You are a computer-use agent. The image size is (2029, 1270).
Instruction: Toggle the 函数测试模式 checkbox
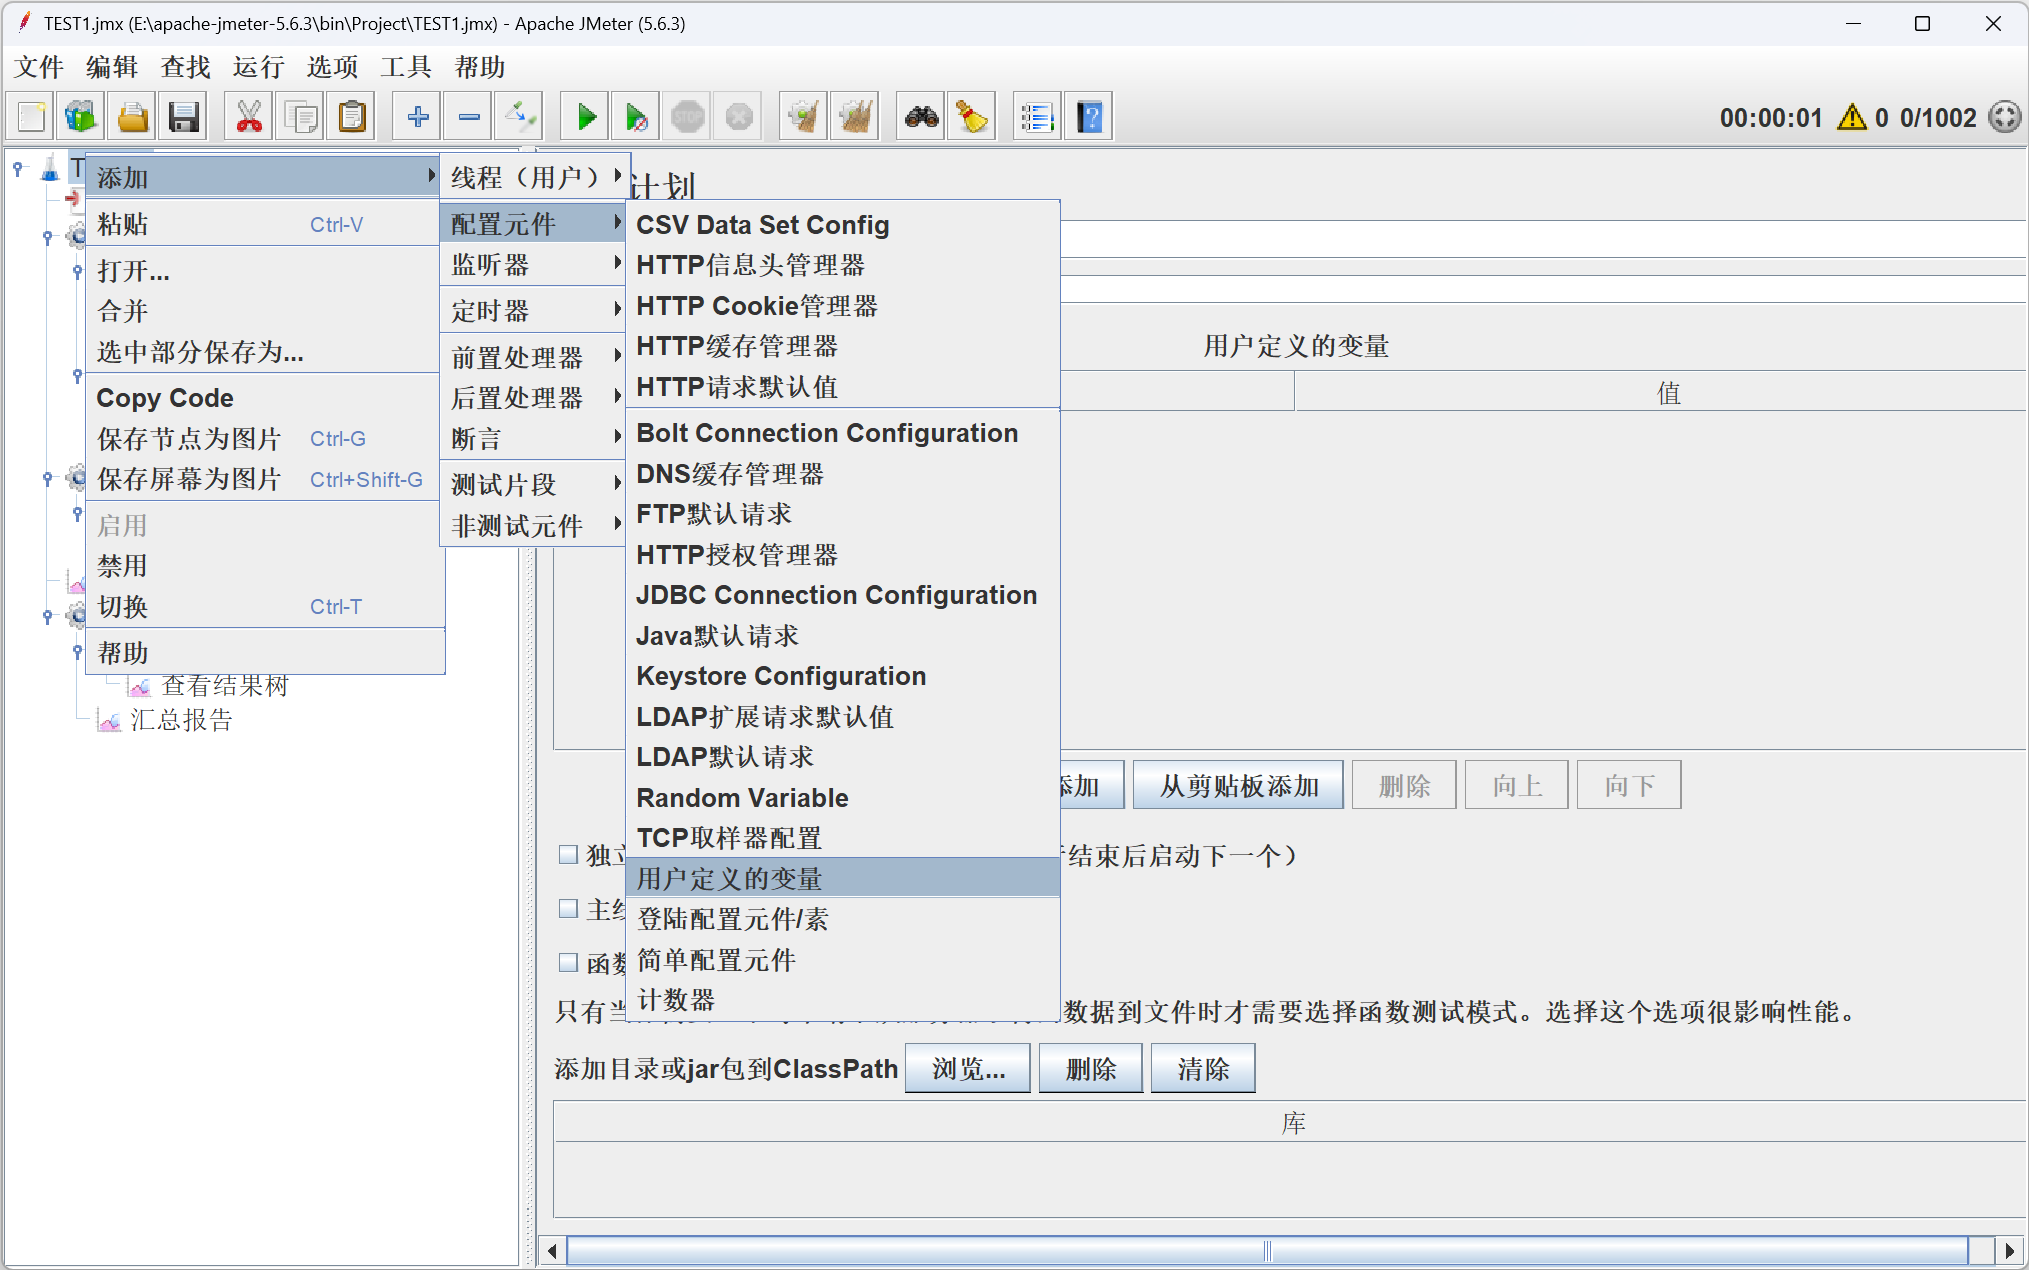tap(568, 963)
